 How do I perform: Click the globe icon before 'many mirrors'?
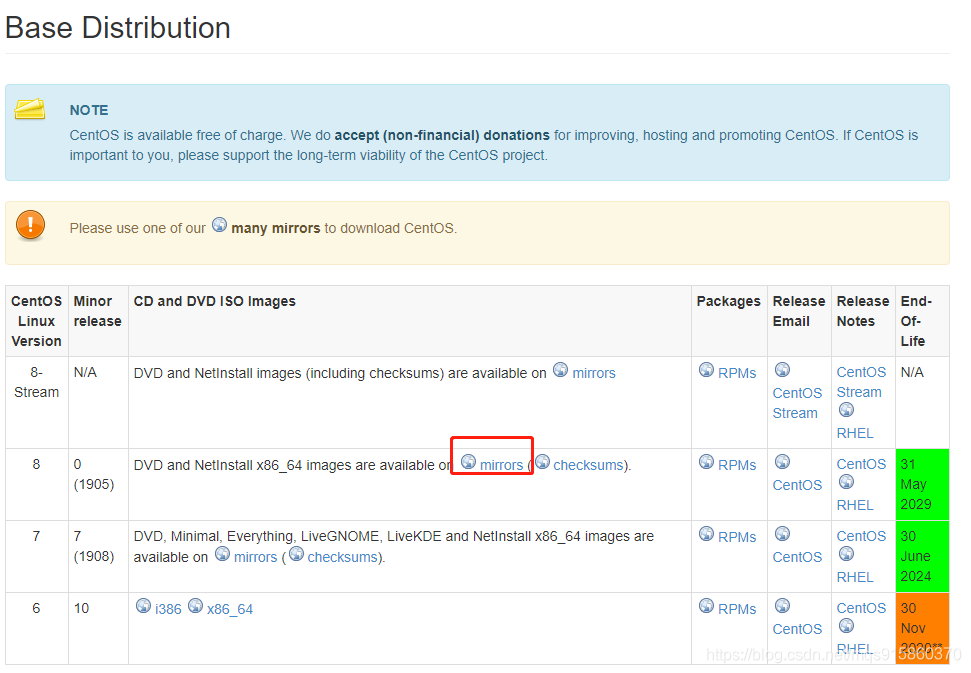click(x=219, y=225)
